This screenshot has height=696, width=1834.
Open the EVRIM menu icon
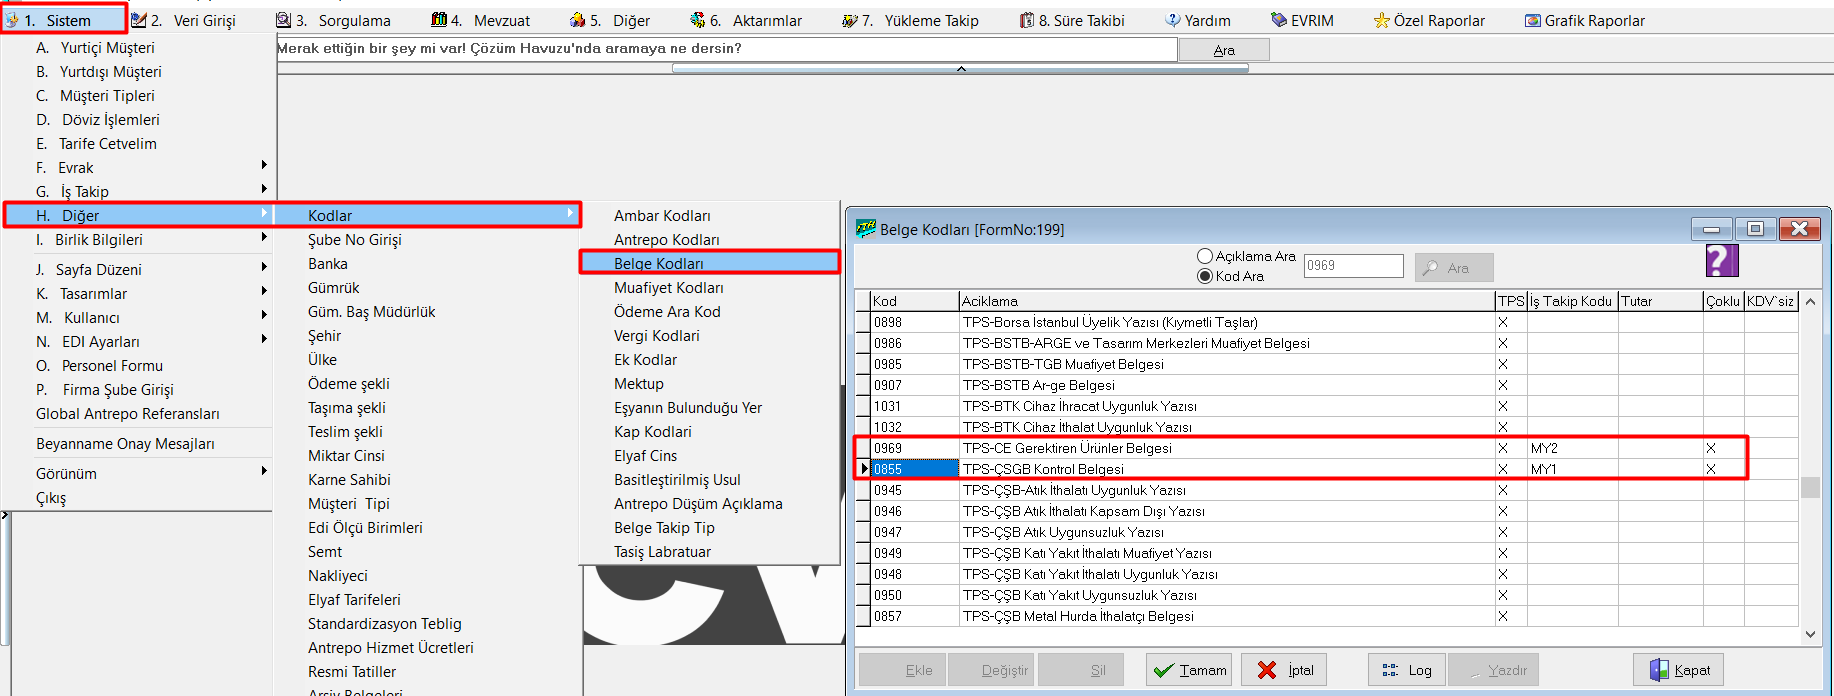tap(1278, 20)
